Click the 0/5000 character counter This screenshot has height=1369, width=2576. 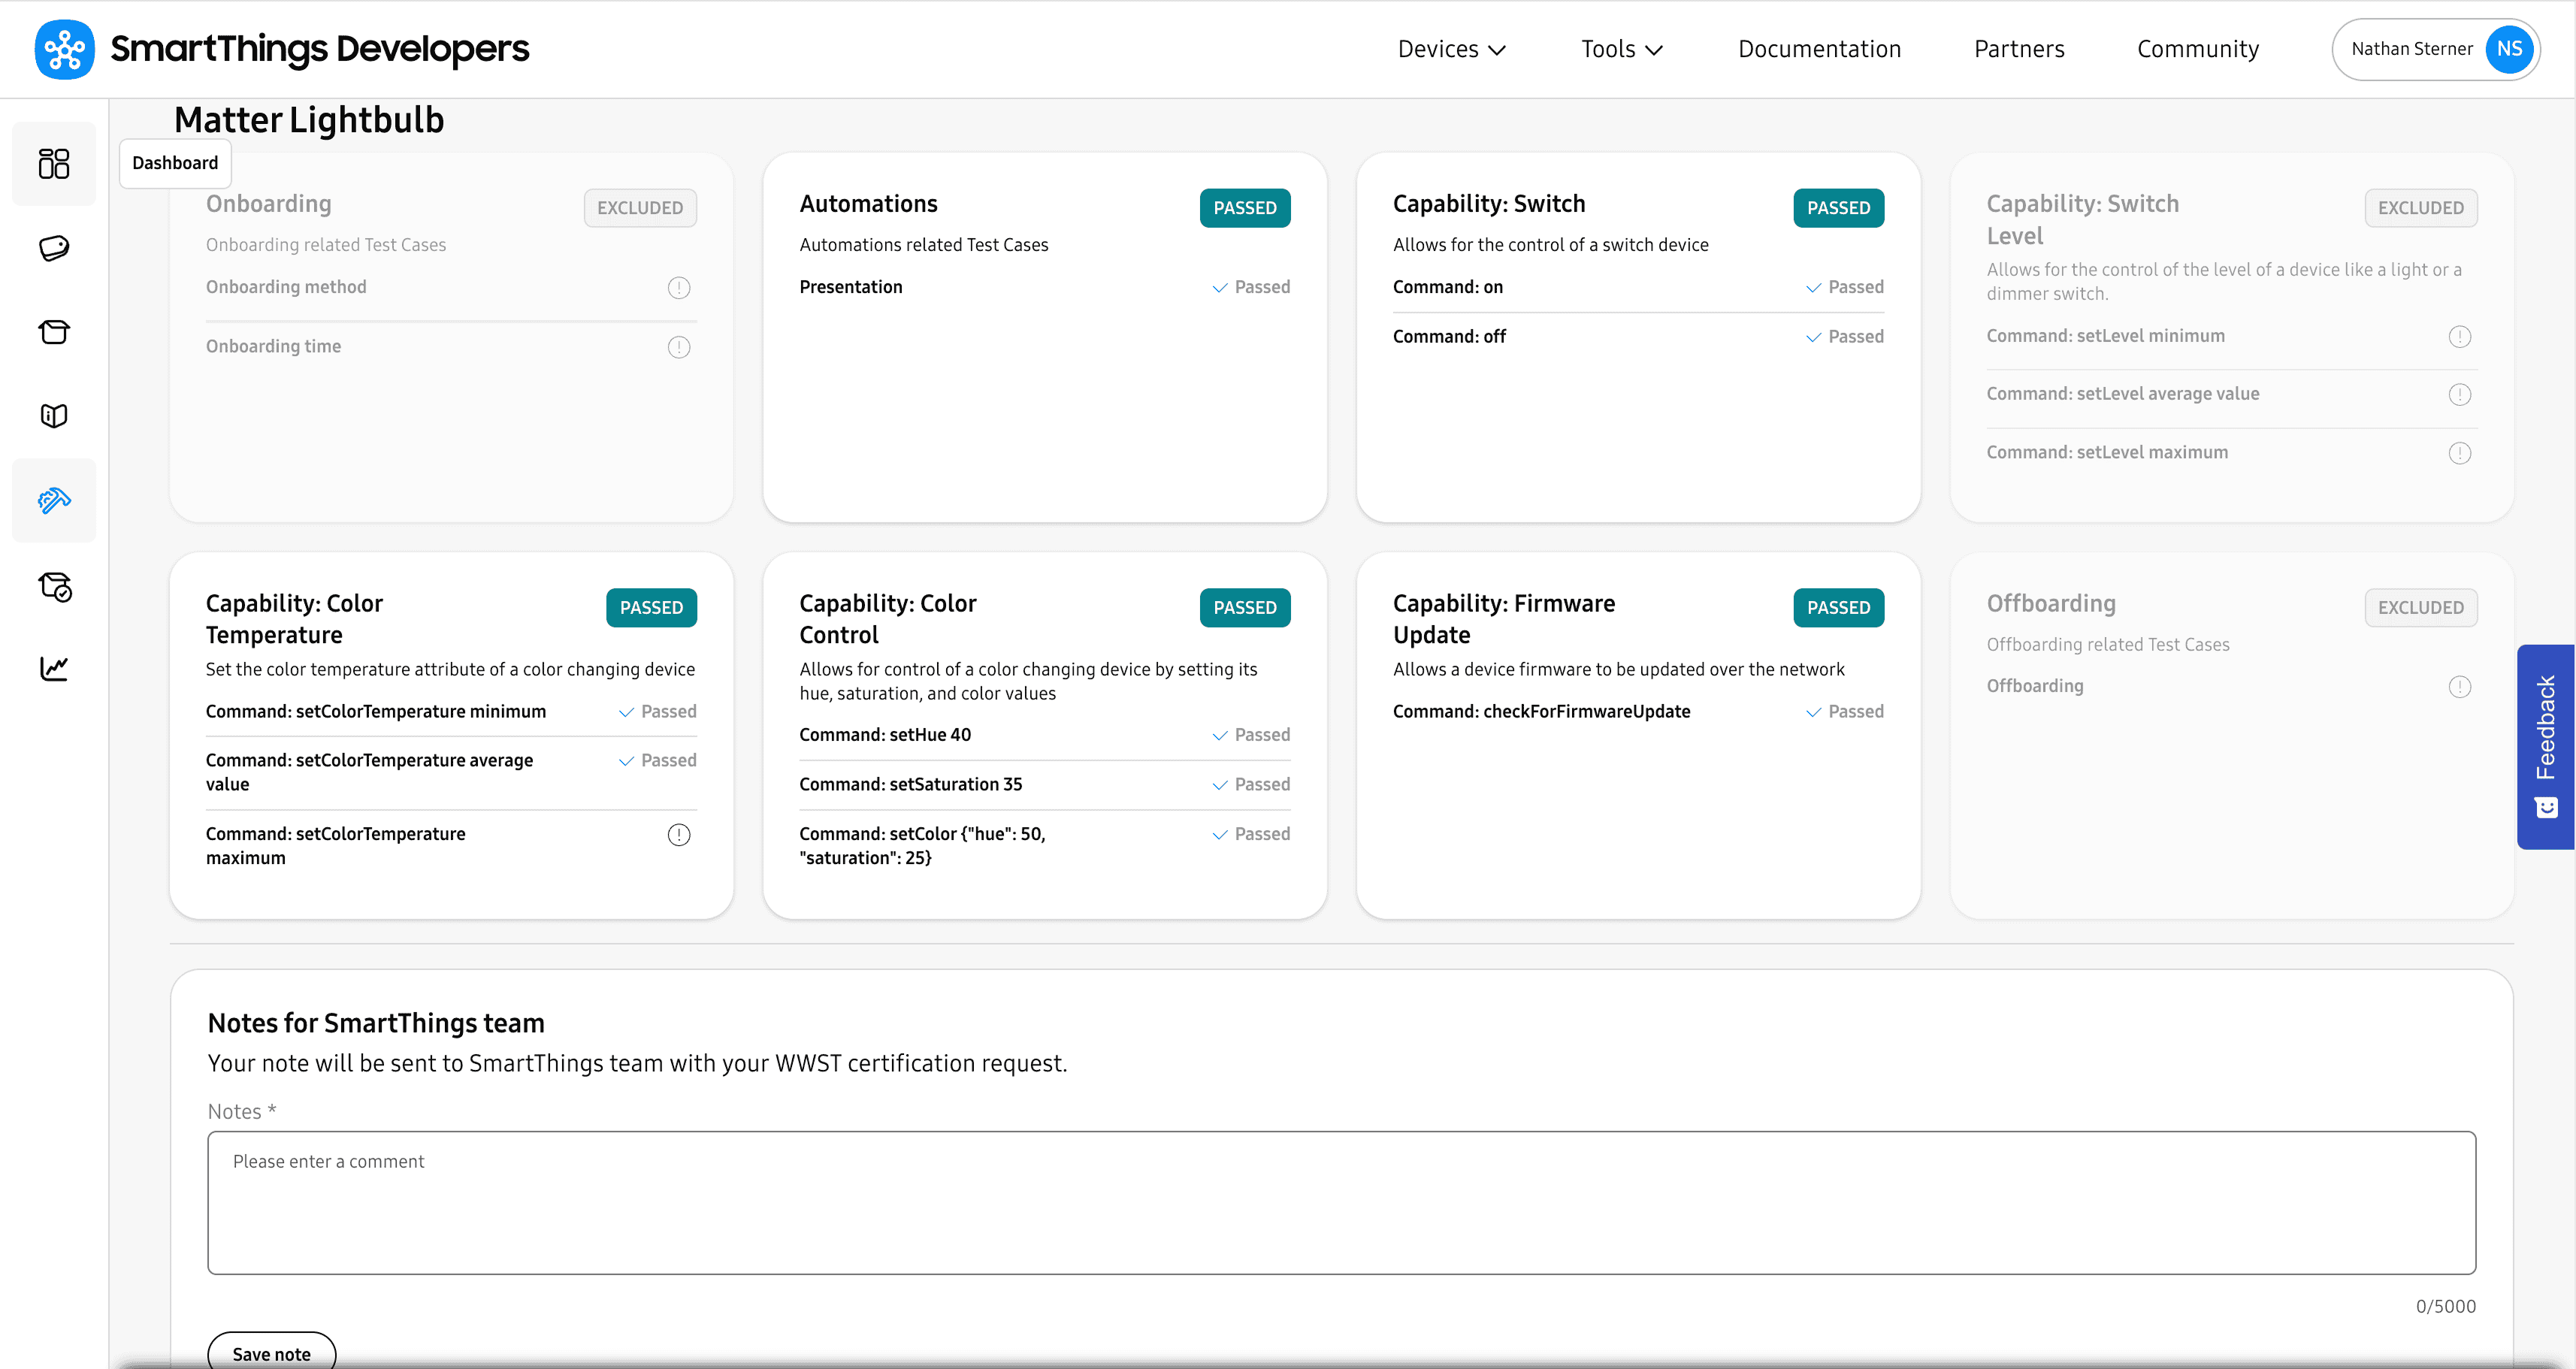point(2445,1306)
